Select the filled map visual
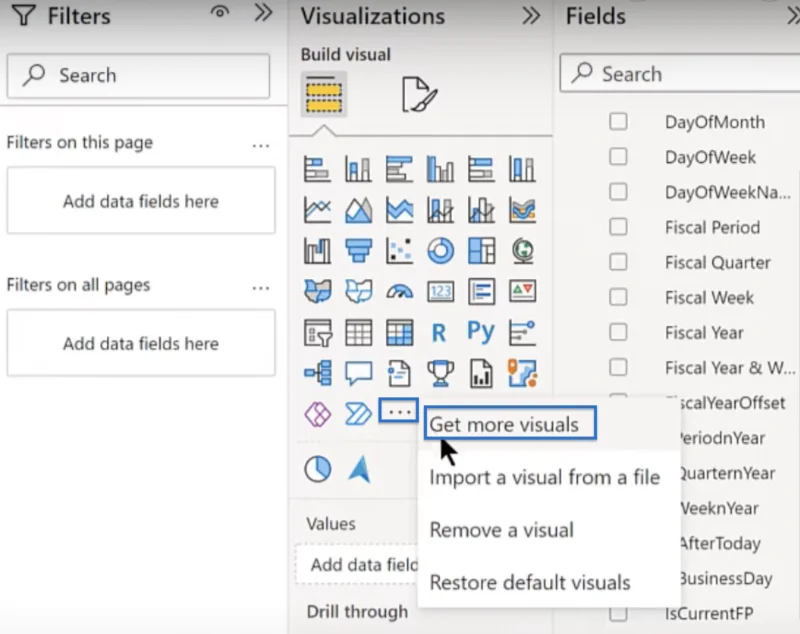This screenshot has width=800, height=634. point(317,292)
